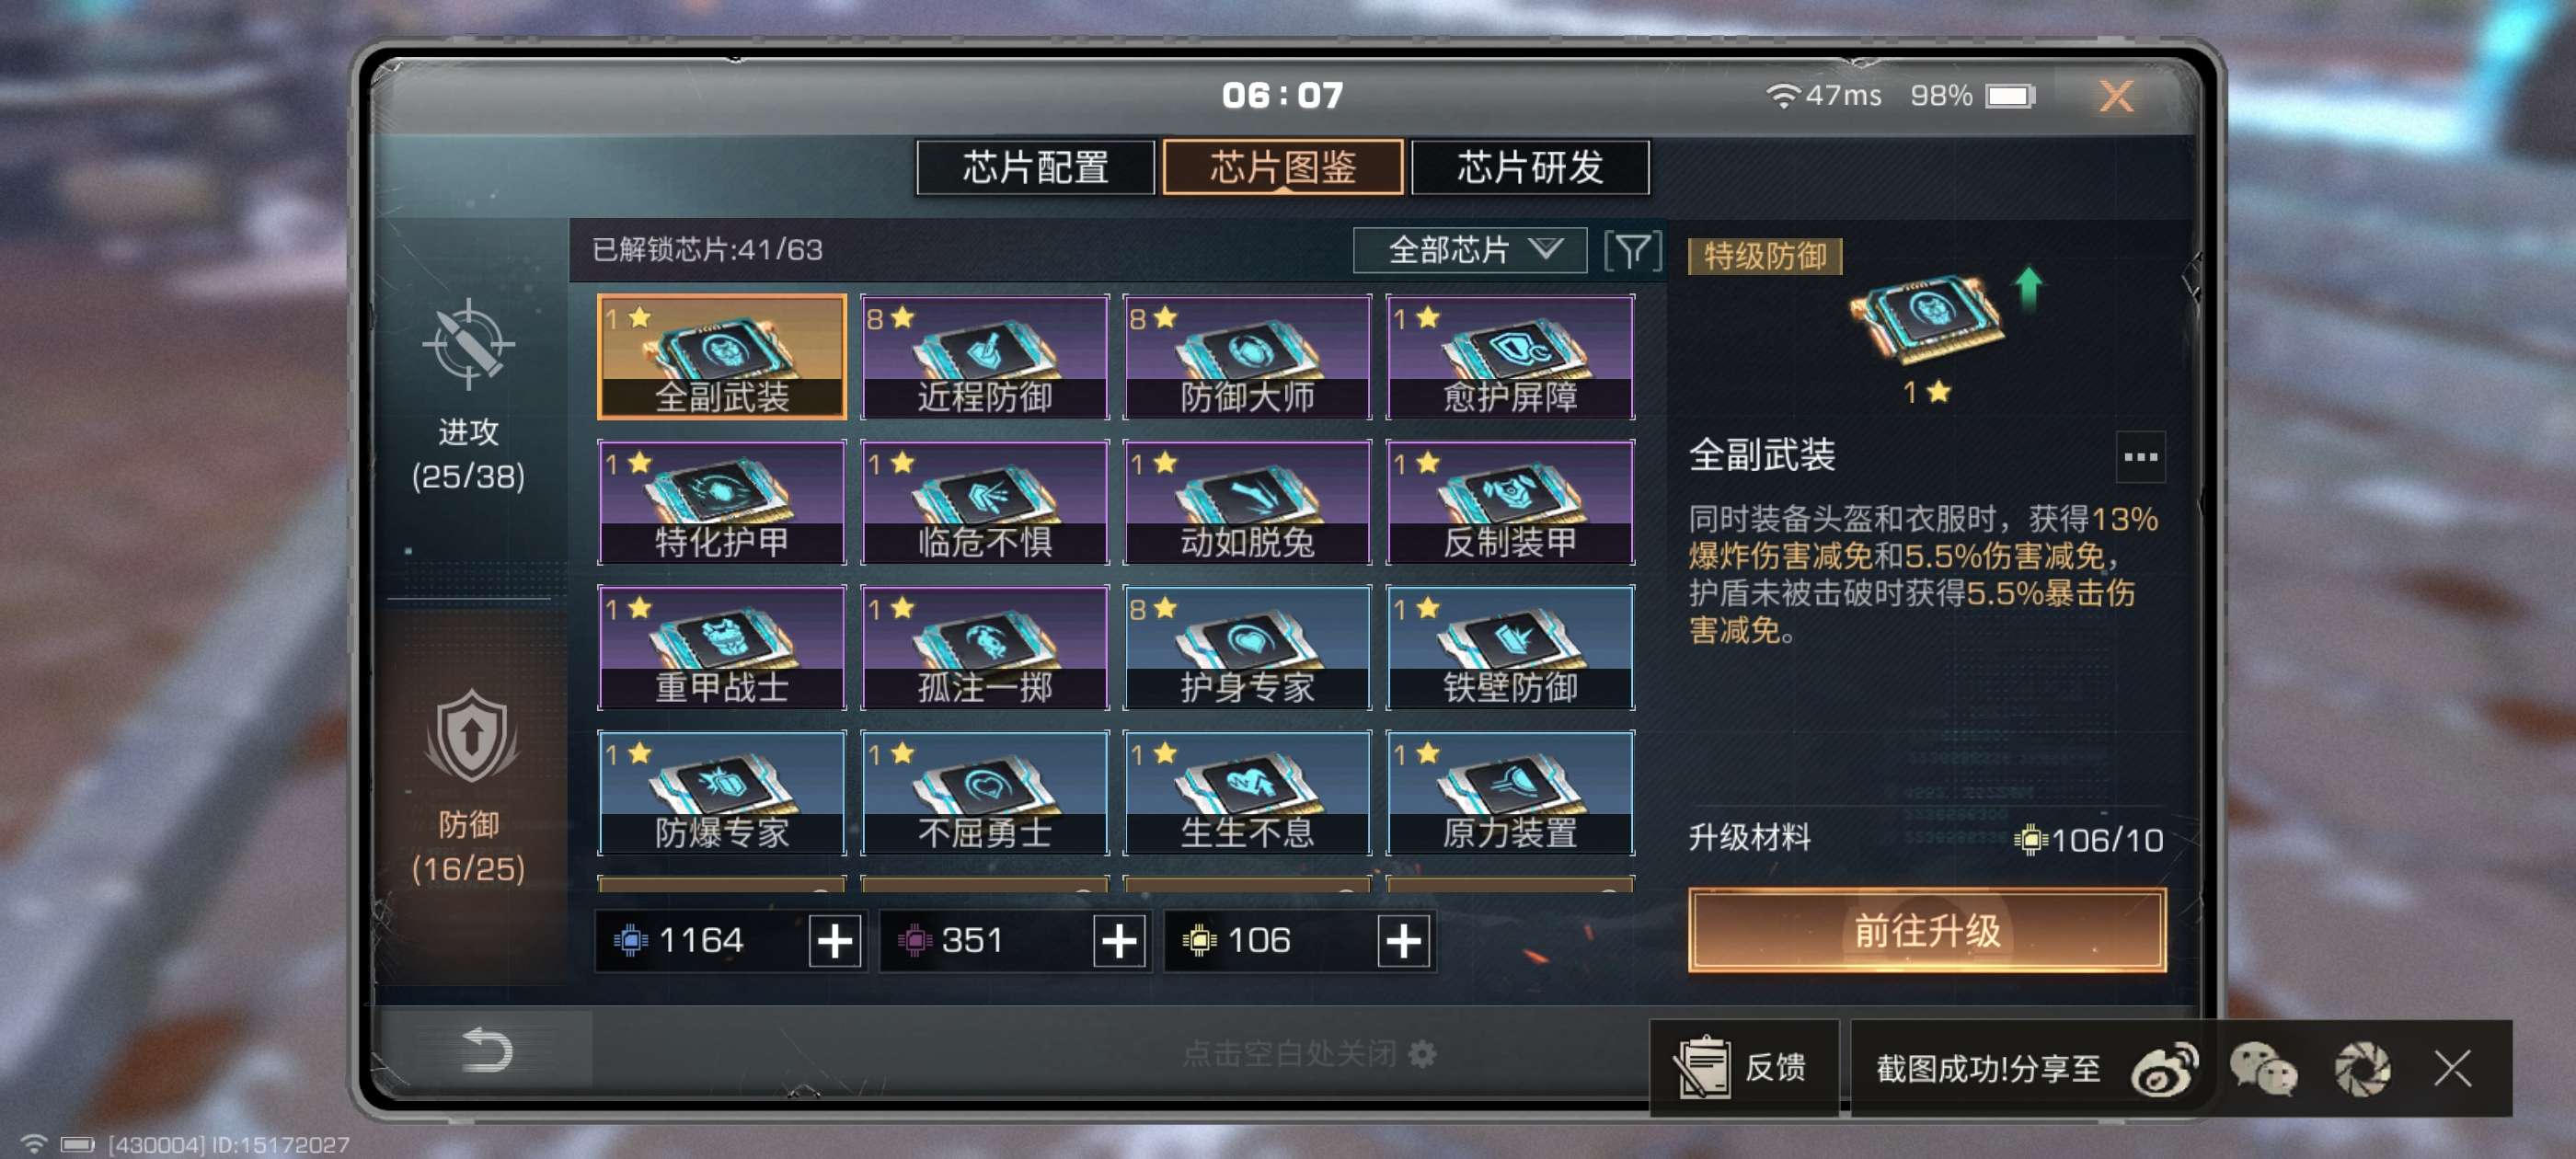2576x1159 pixels.
Task: Select the 防爆专家 chip card
Action: (x=721, y=792)
